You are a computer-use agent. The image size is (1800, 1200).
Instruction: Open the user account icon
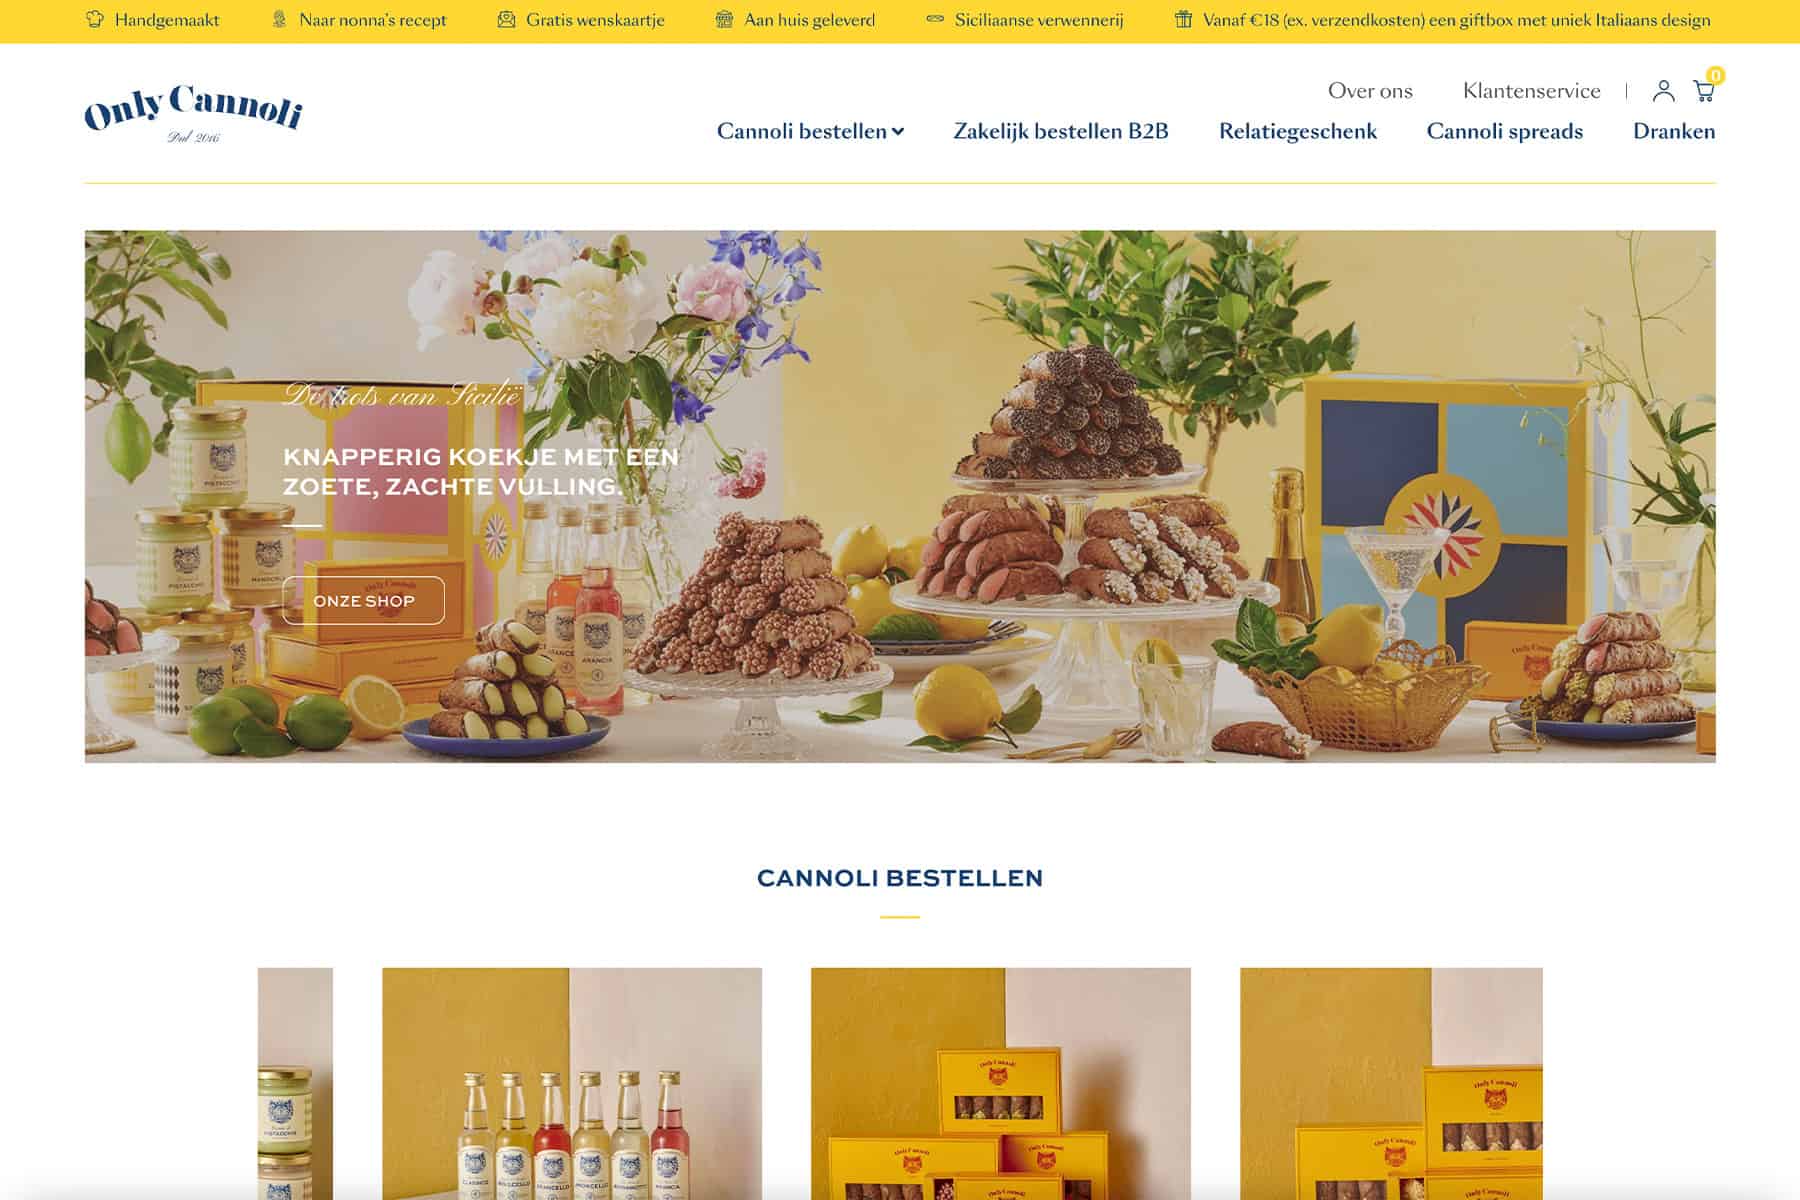[x=1663, y=91]
